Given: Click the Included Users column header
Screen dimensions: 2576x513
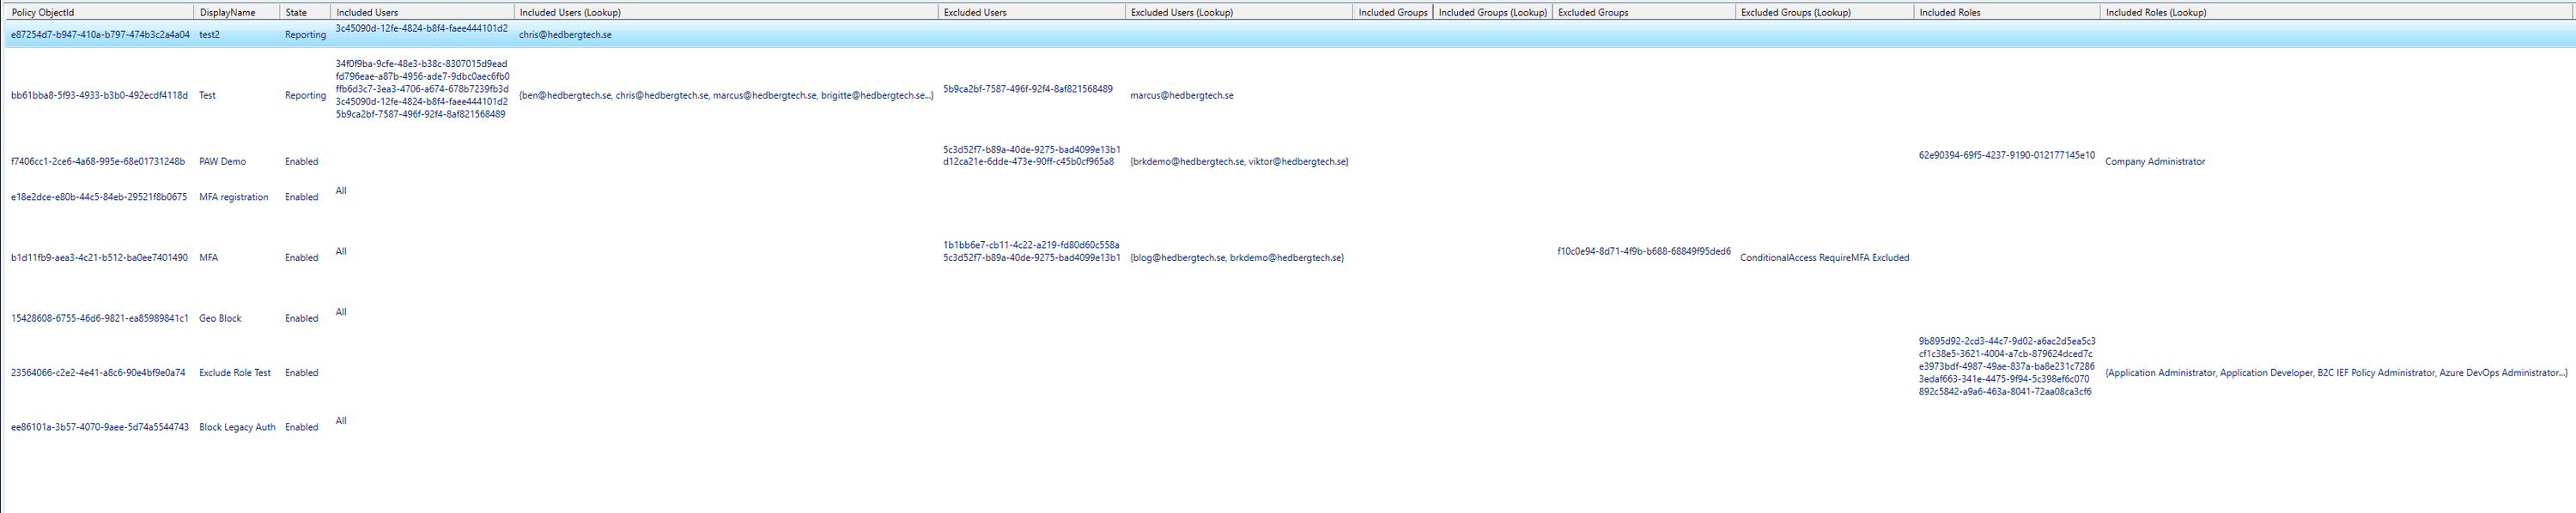Looking at the screenshot, I should coord(367,12).
